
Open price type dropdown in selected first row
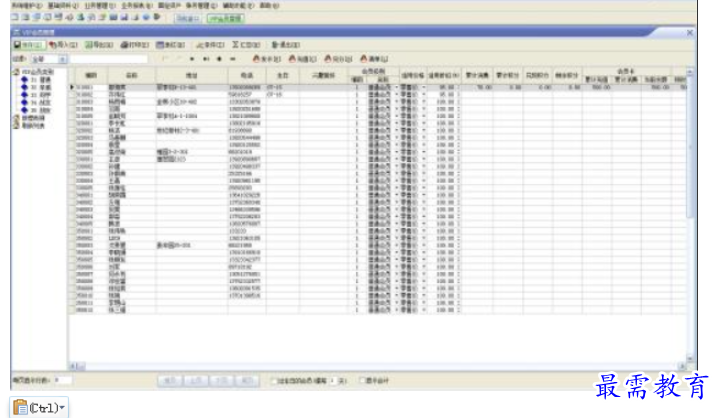pyautogui.click(x=424, y=87)
